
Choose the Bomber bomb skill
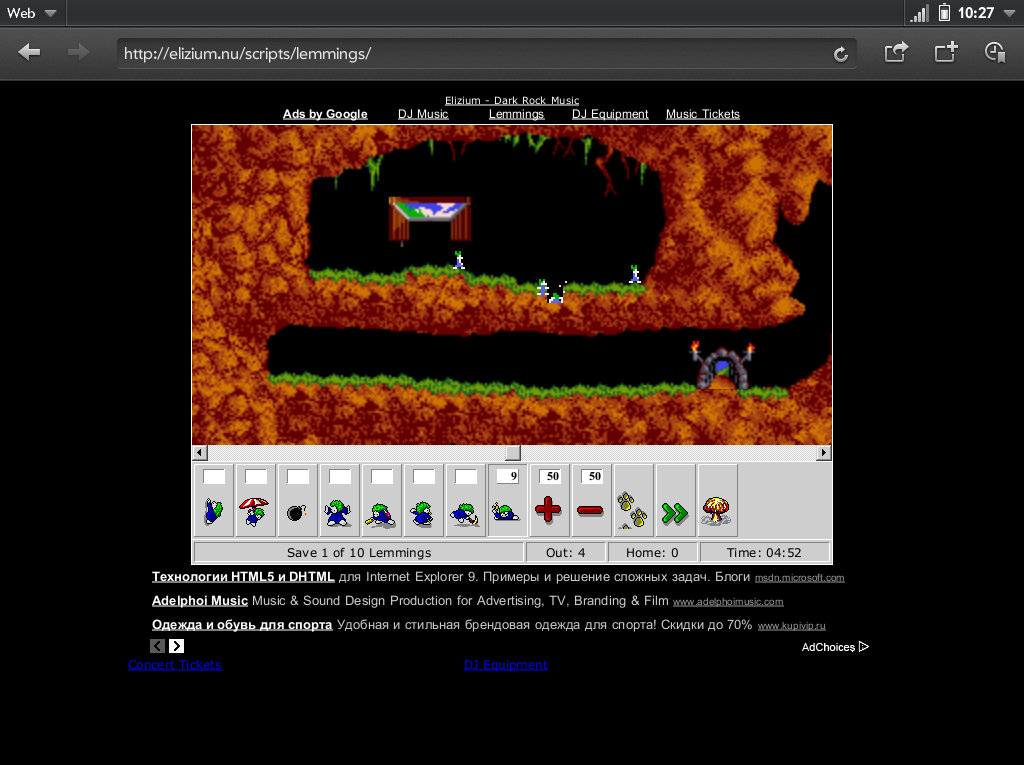pyautogui.click(x=298, y=501)
